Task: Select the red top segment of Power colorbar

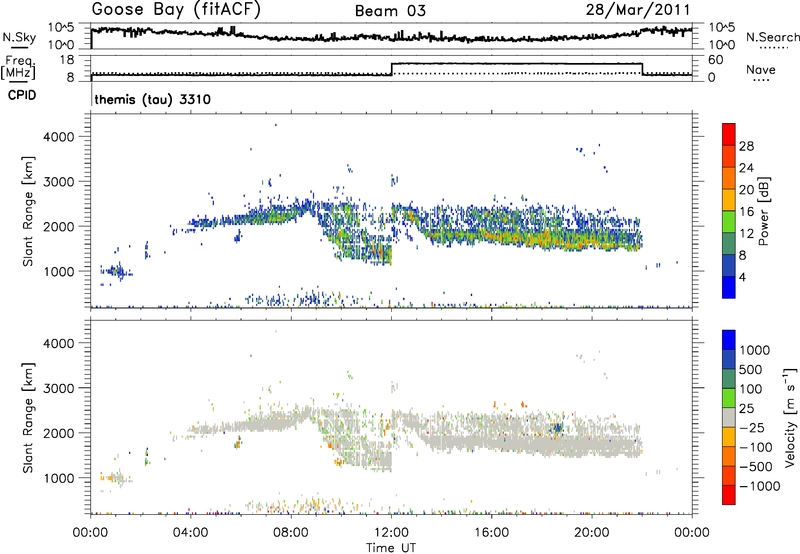Action: coord(729,134)
